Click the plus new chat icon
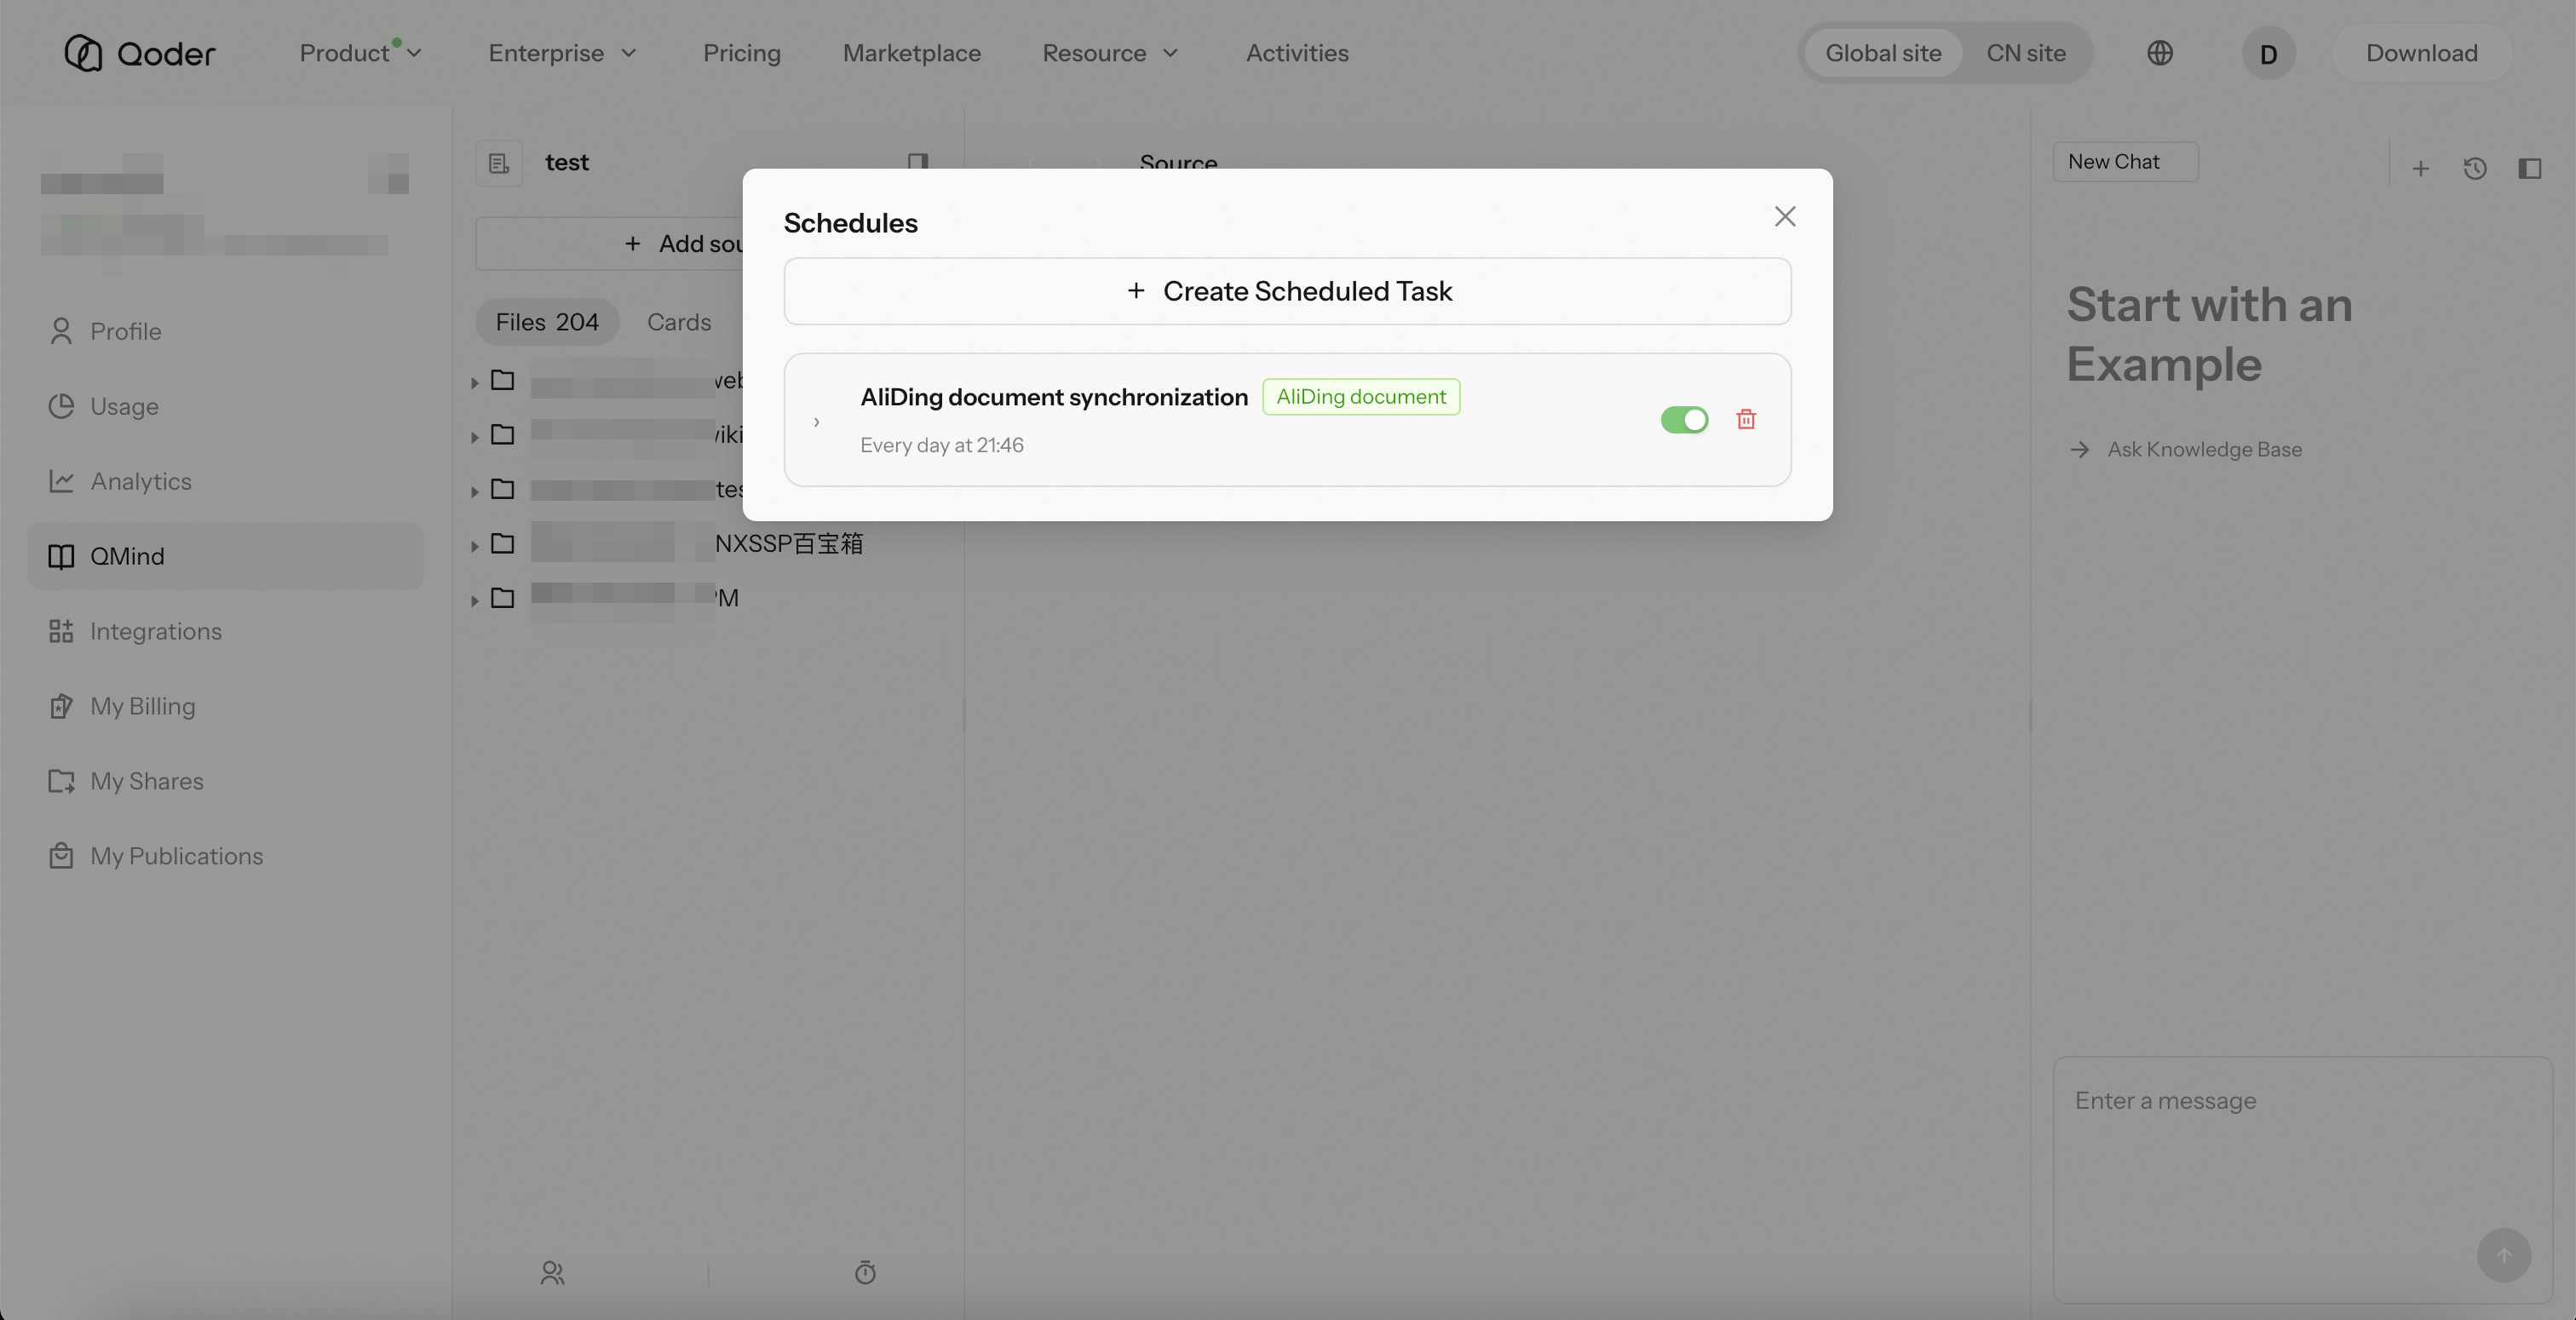The image size is (2576, 1320). pyautogui.click(x=2420, y=169)
